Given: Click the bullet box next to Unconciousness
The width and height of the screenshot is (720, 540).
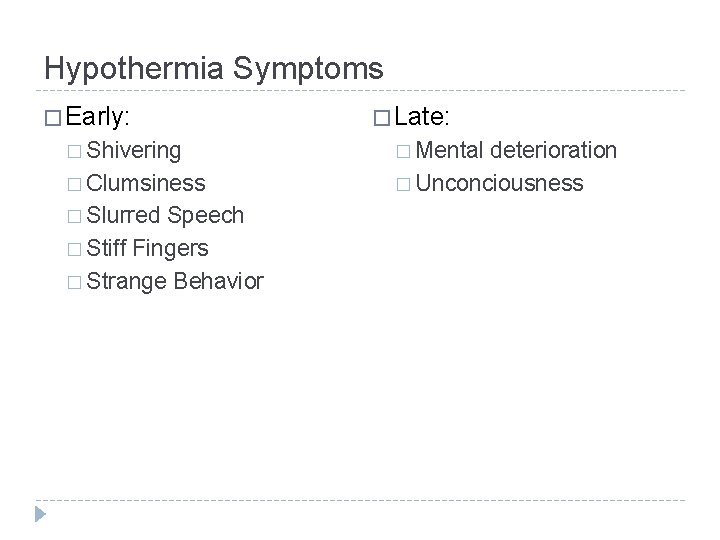Looking at the screenshot, I should pyautogui.click(x=403, y=185).
